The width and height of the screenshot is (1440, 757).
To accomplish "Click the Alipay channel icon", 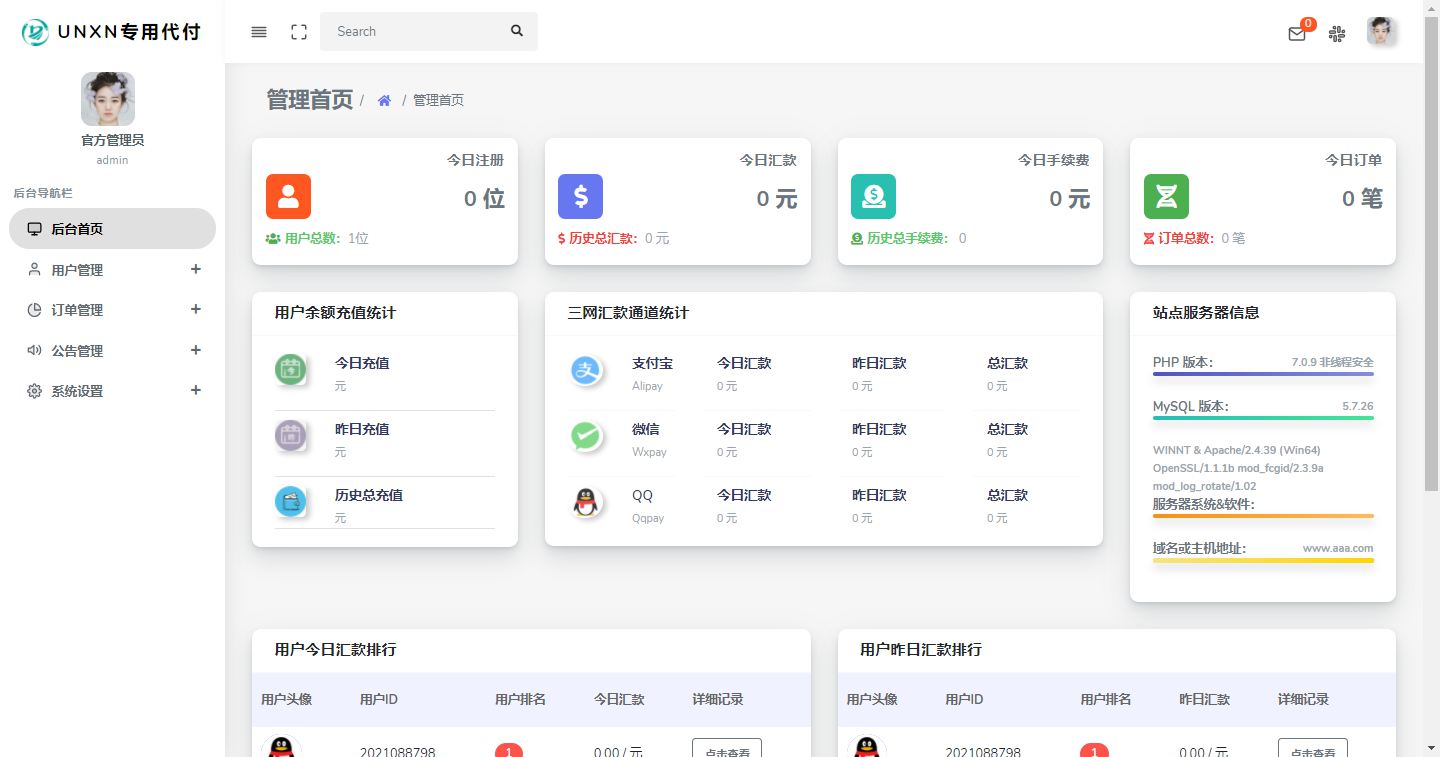I will pyautogui.click(x=586, y=371).
